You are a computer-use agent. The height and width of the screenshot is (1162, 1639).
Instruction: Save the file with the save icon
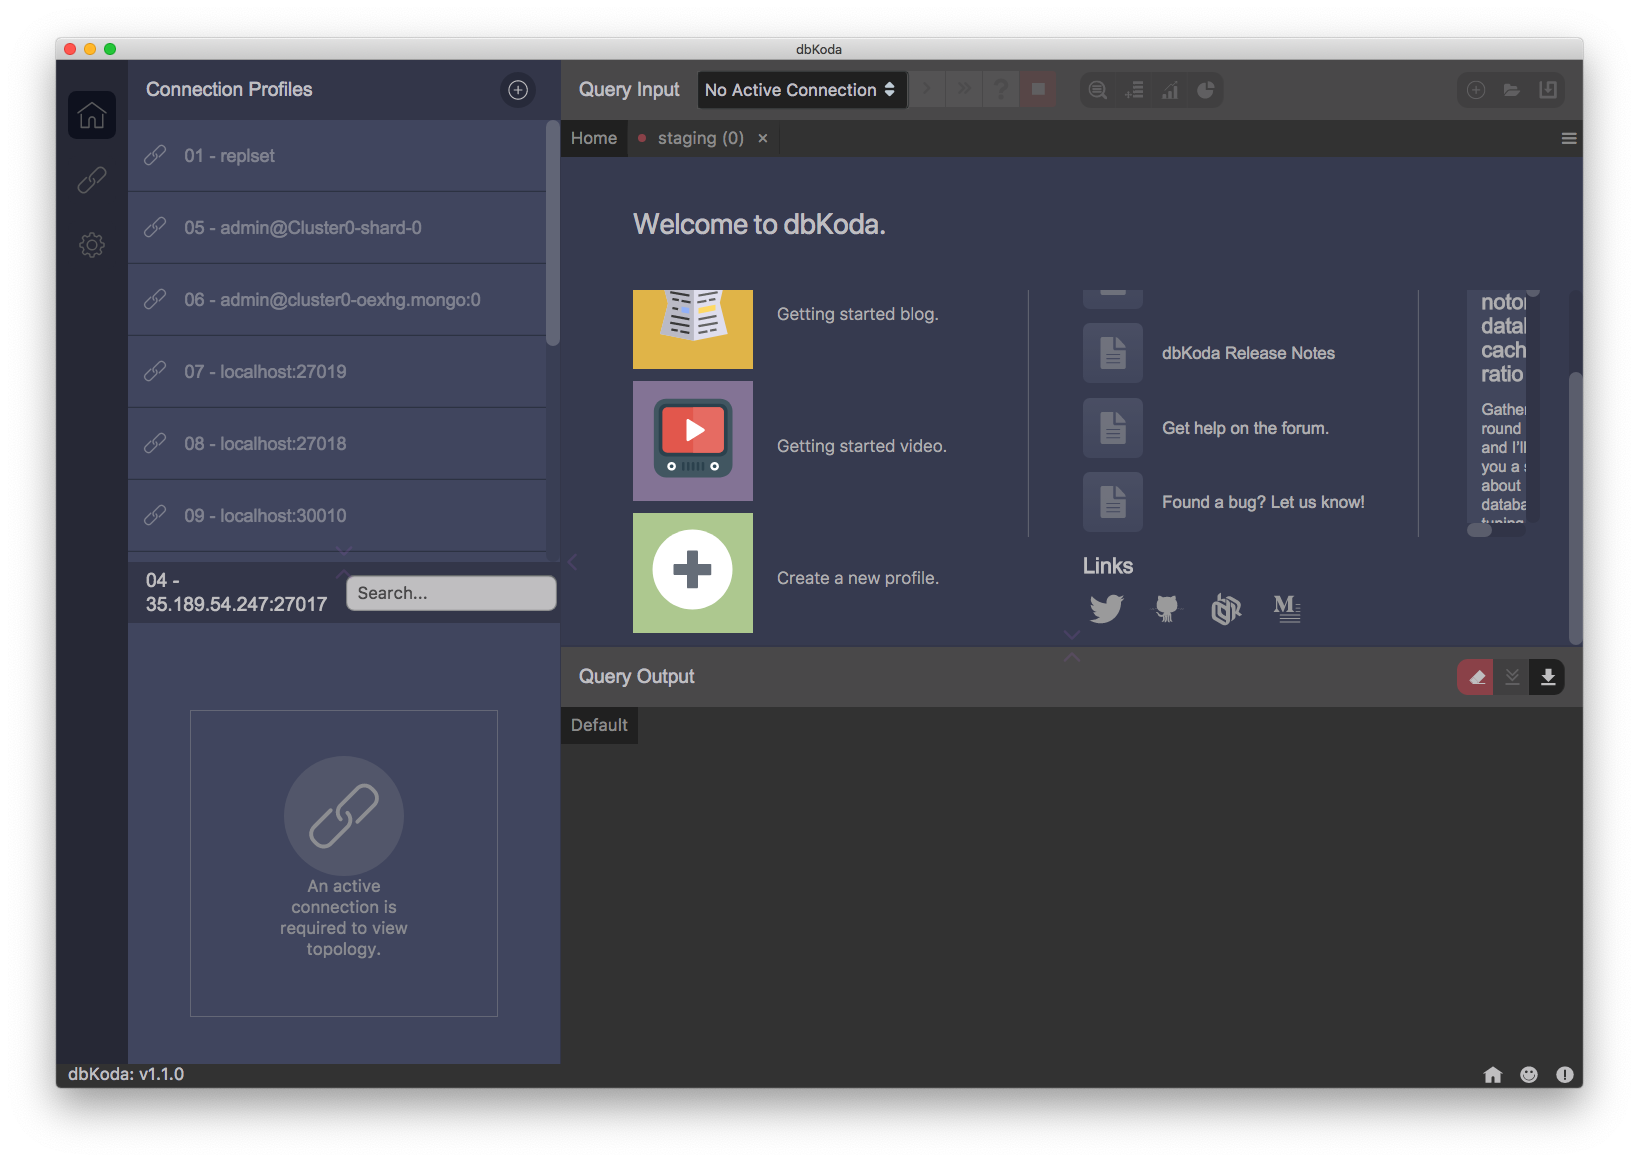(1548, 90)
